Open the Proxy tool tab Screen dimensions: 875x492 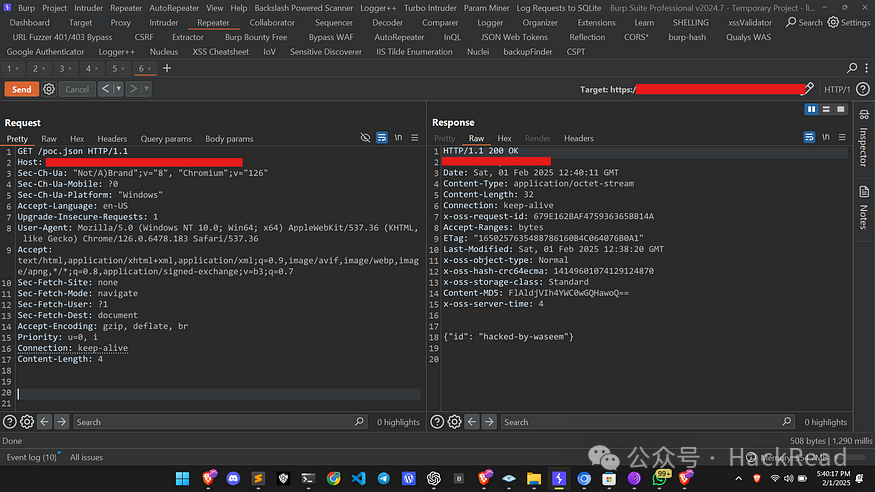pos(121,23)
